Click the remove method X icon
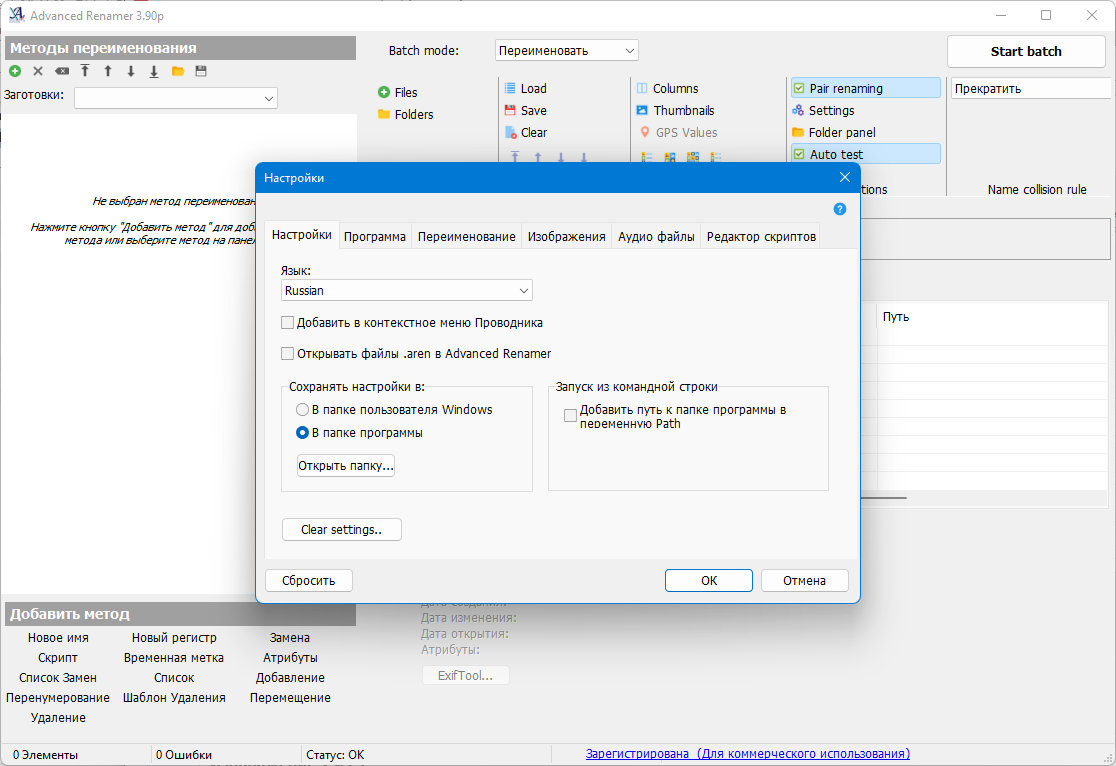Image resolution: width=1116 pixels, height=766 pixels. 38,71
